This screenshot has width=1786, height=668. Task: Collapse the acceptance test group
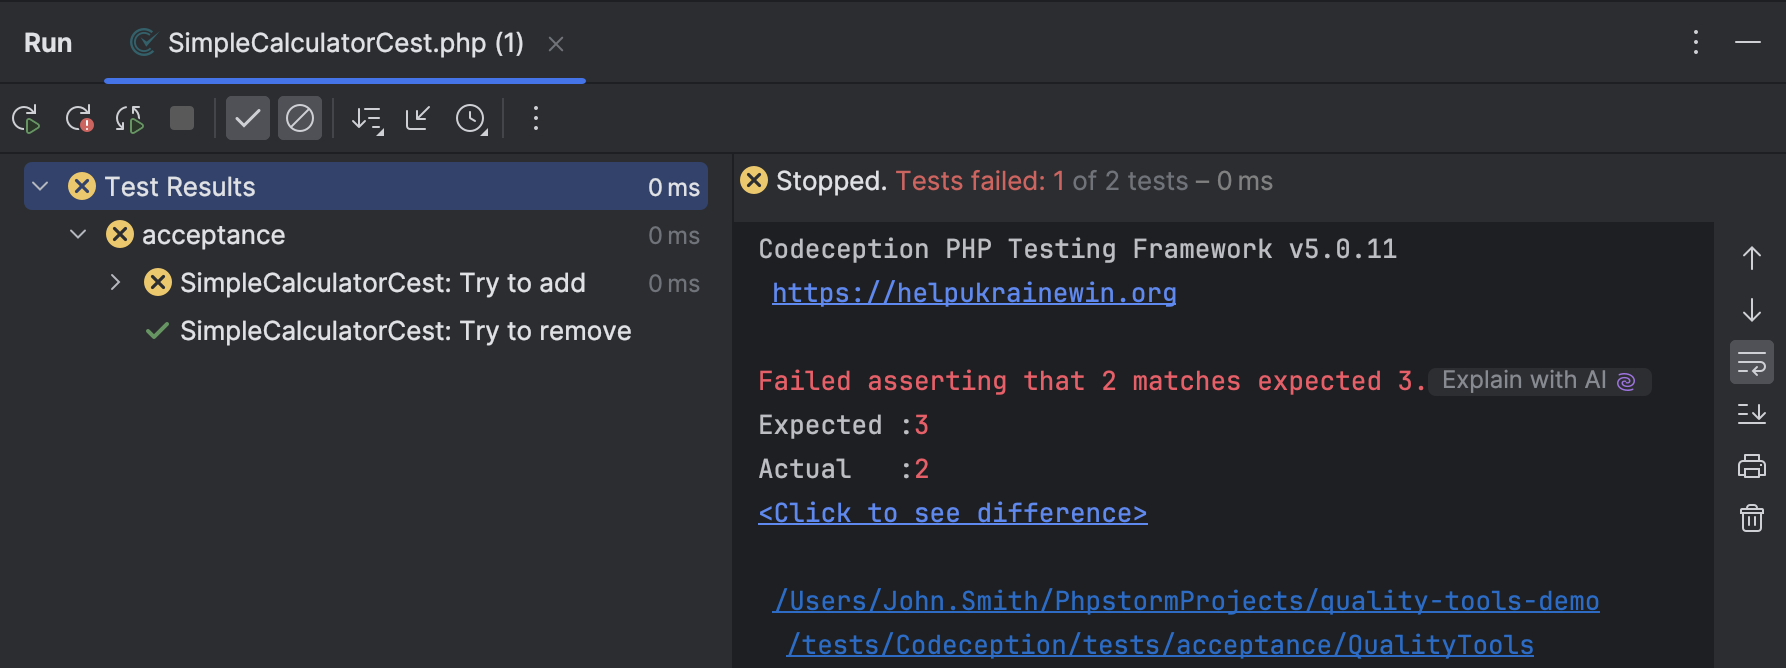[78, 234]
